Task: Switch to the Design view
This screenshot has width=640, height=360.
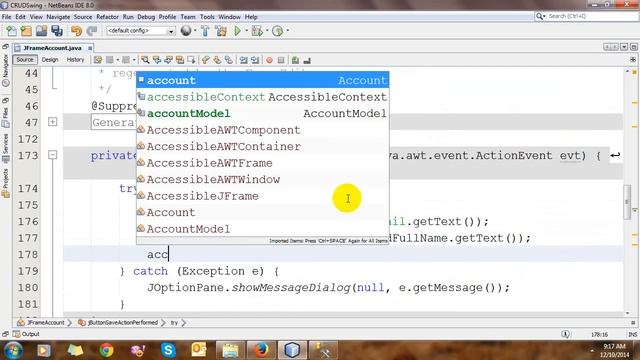Action: [x=50, y=60]
